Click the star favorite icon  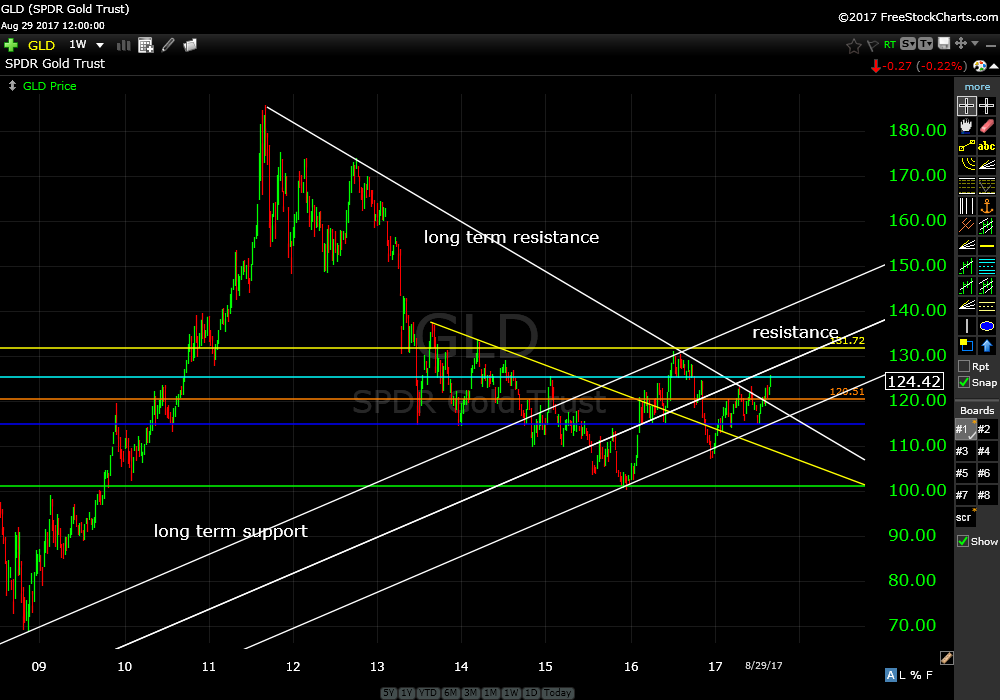pyautogui.click(x=853, y=45)
